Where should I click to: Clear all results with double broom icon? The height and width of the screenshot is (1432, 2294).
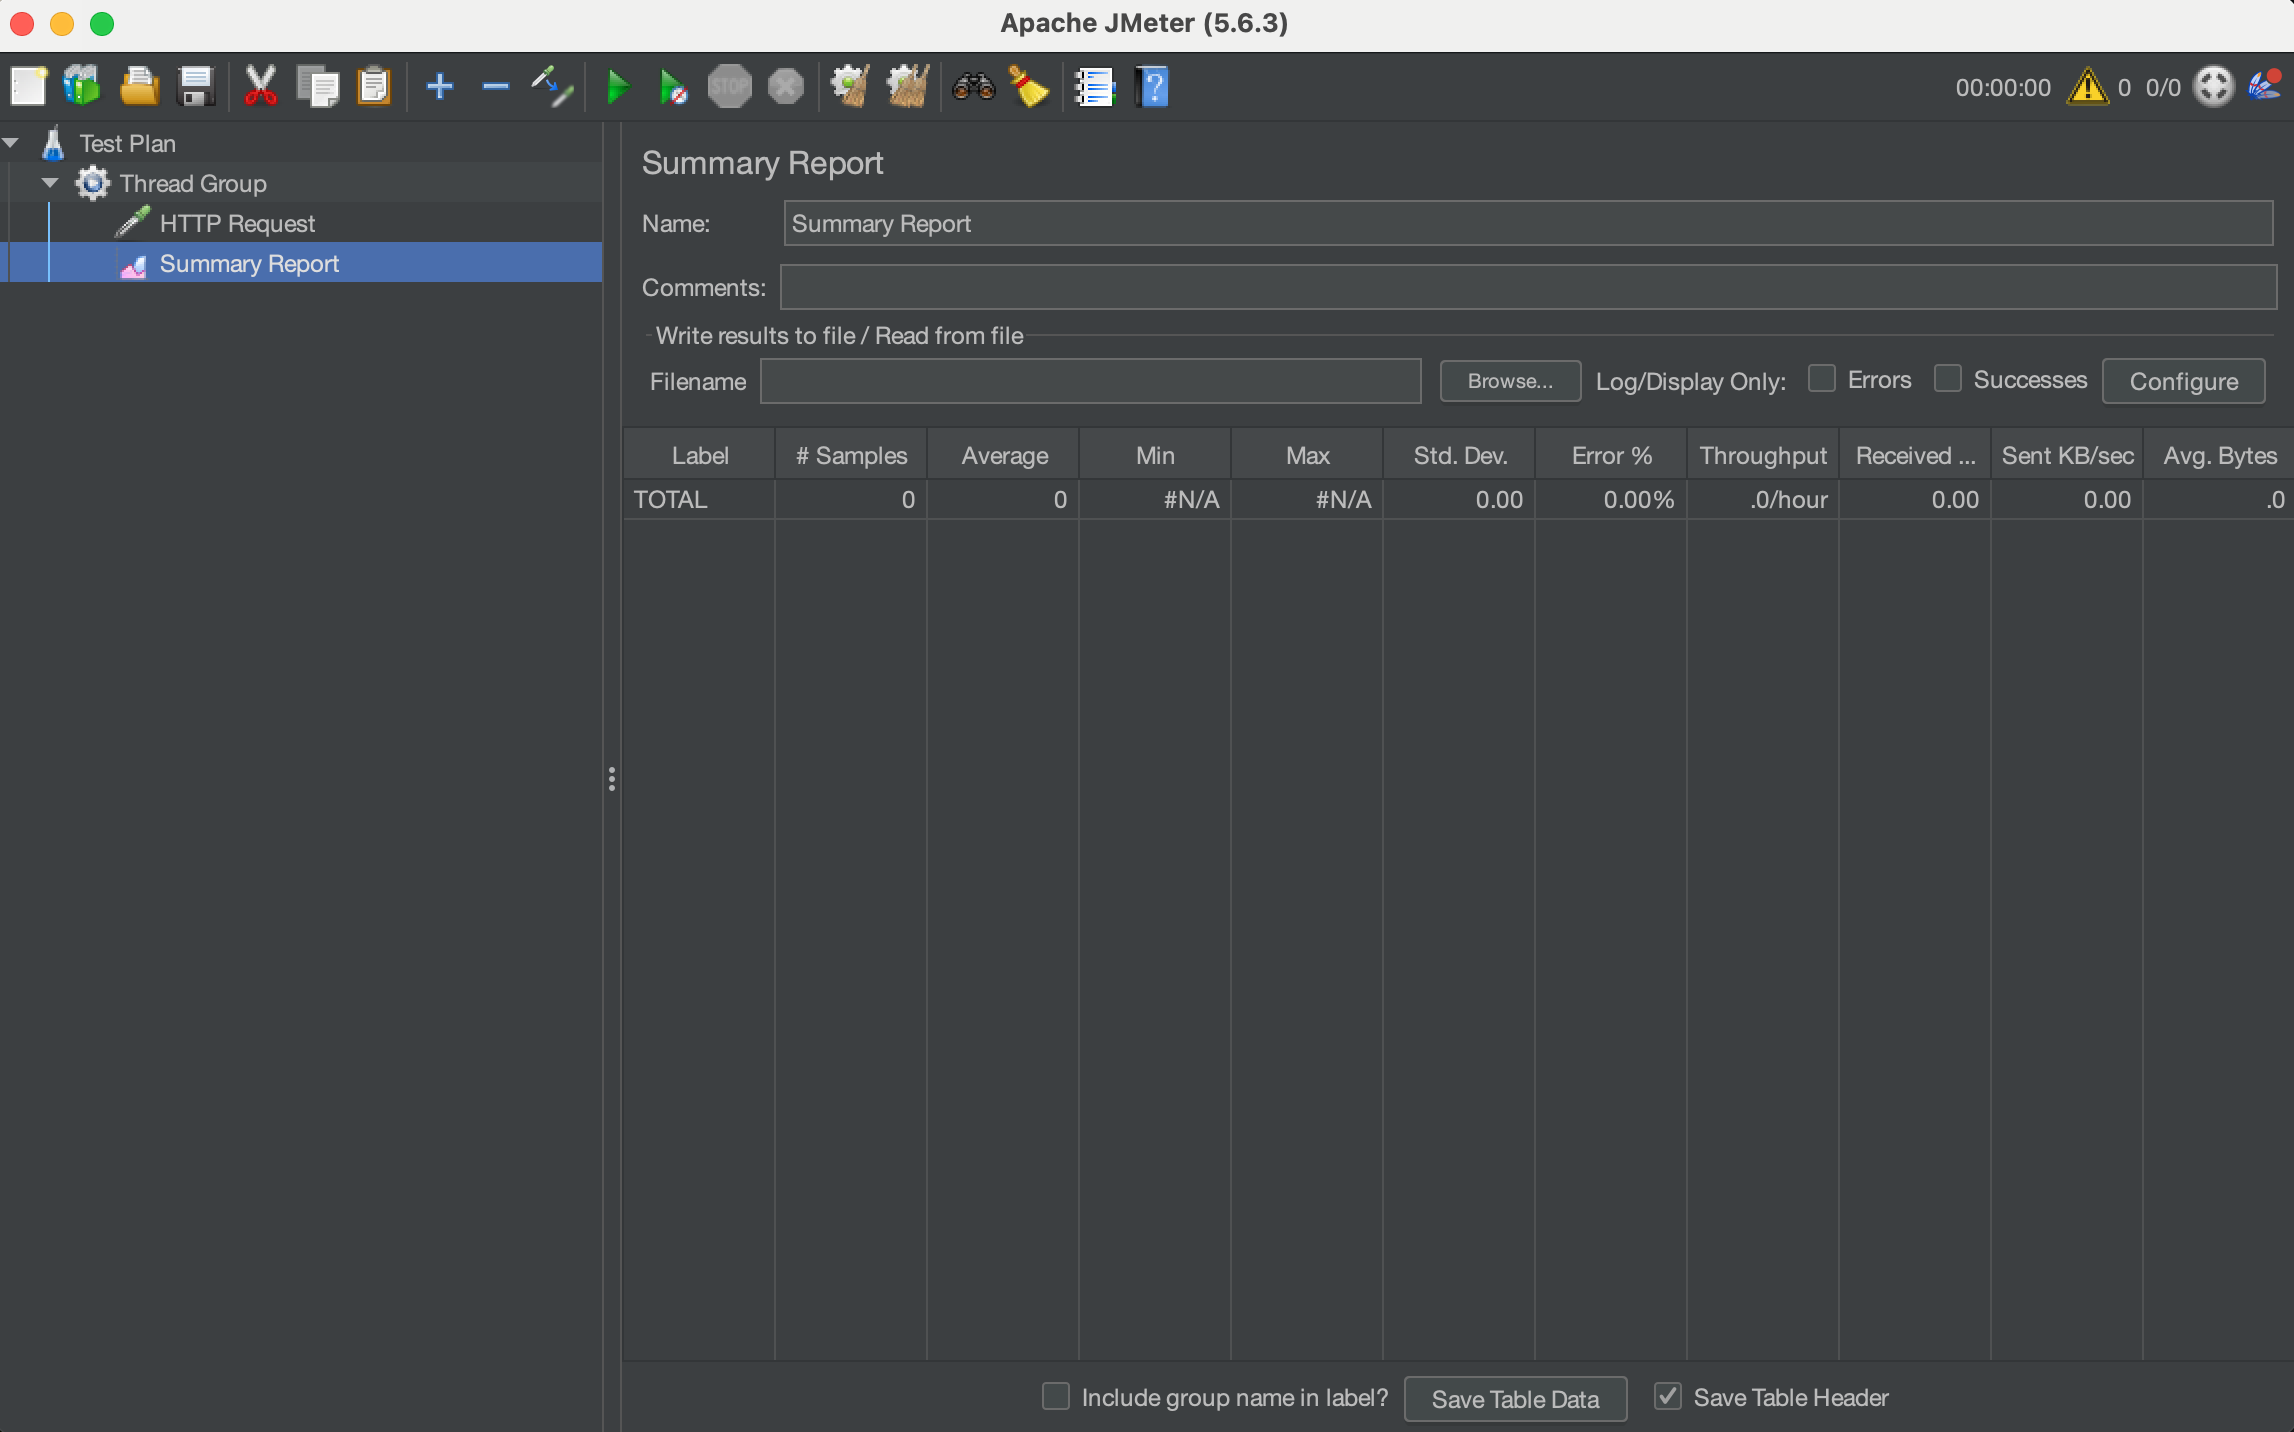point(908,87)
